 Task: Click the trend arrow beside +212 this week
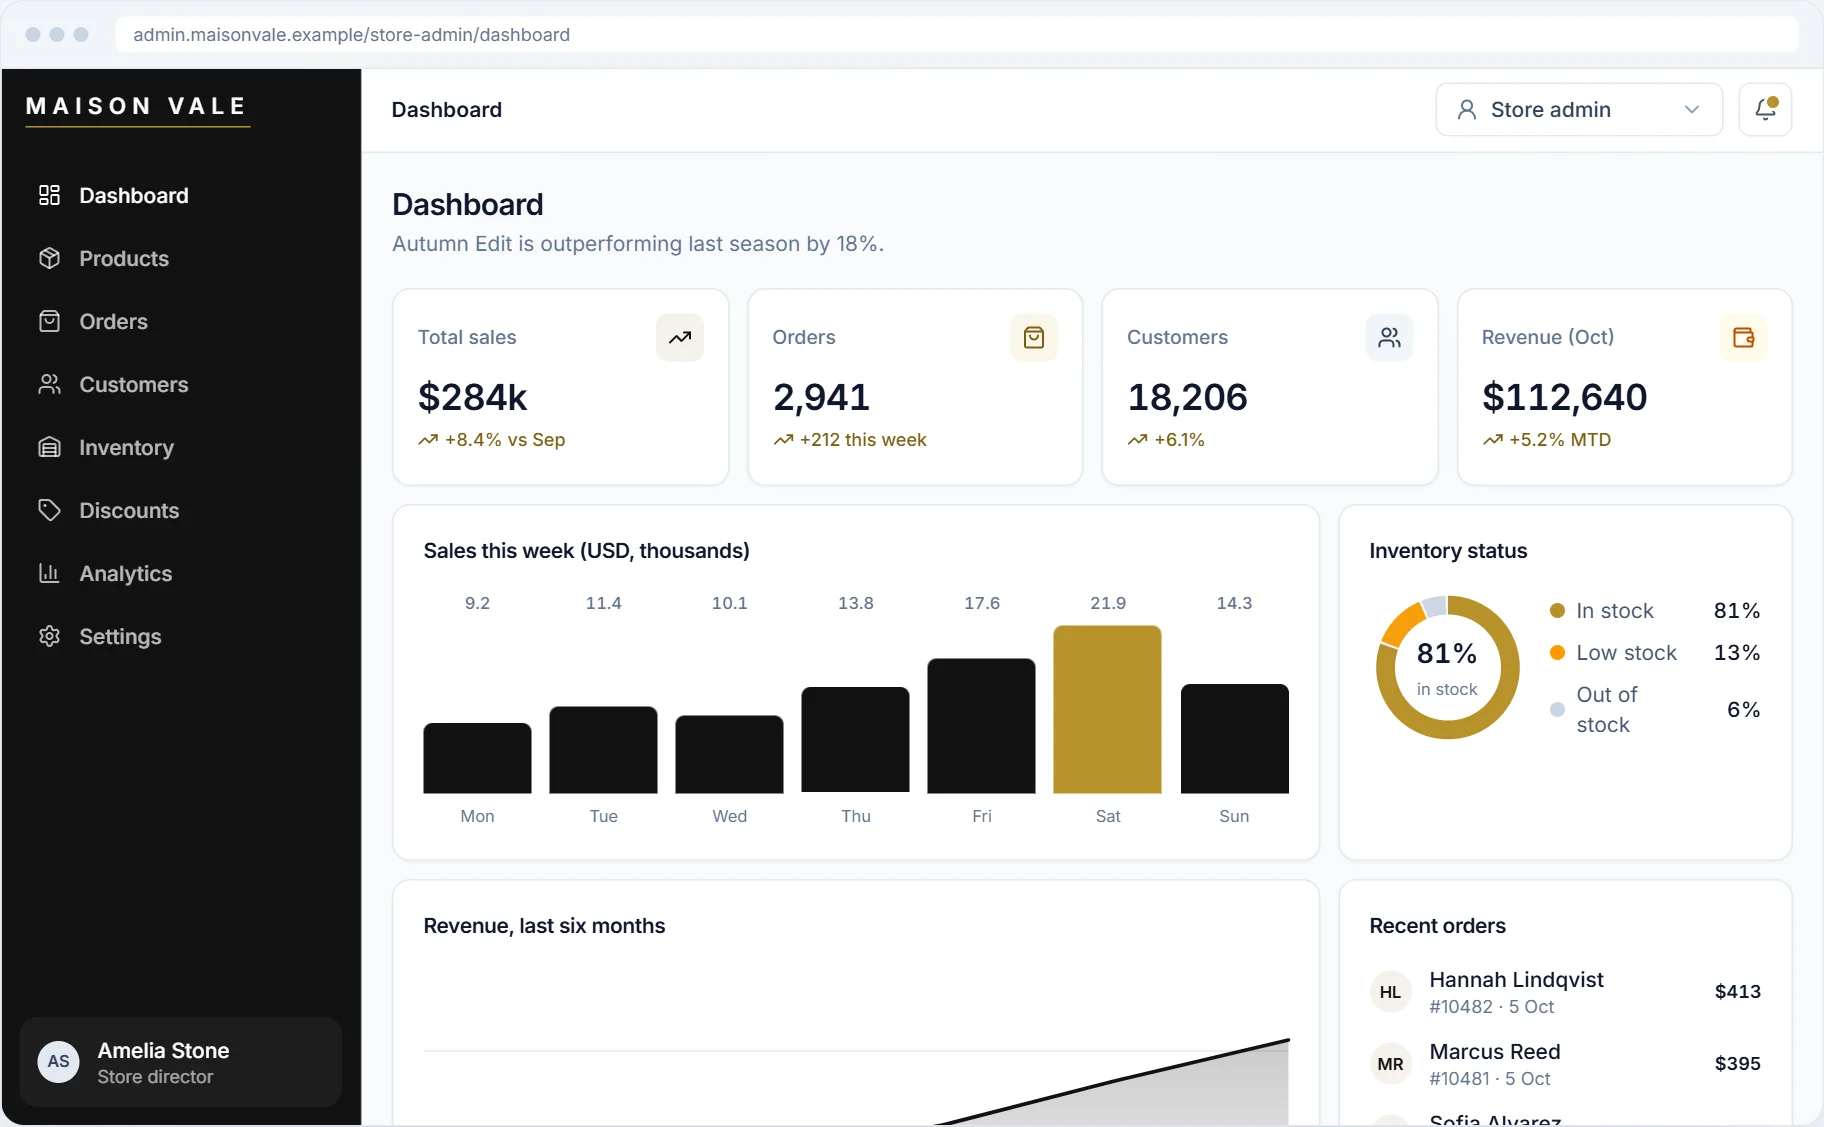pyautogui.click(x=783, y=440)
